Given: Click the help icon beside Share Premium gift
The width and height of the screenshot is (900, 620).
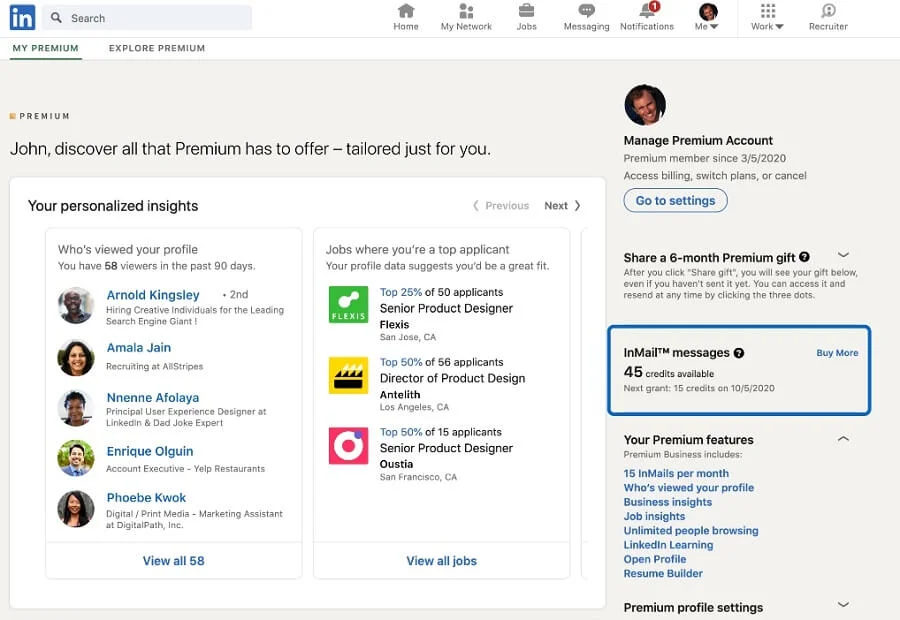Looking at the screenshot, I should [x=804, y=257].
